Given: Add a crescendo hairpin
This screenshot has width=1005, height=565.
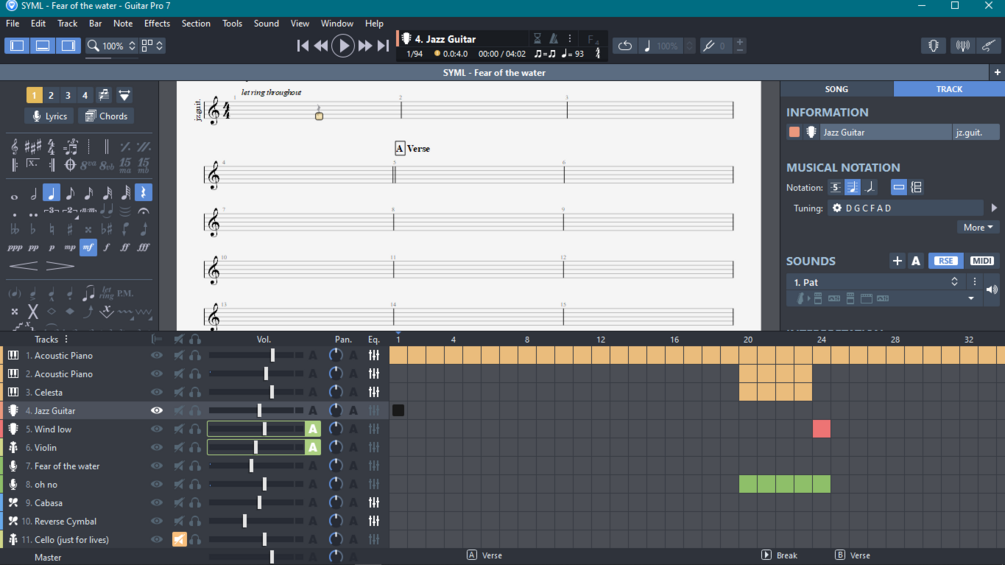Looking at the screenshot, I should [23, 266].
